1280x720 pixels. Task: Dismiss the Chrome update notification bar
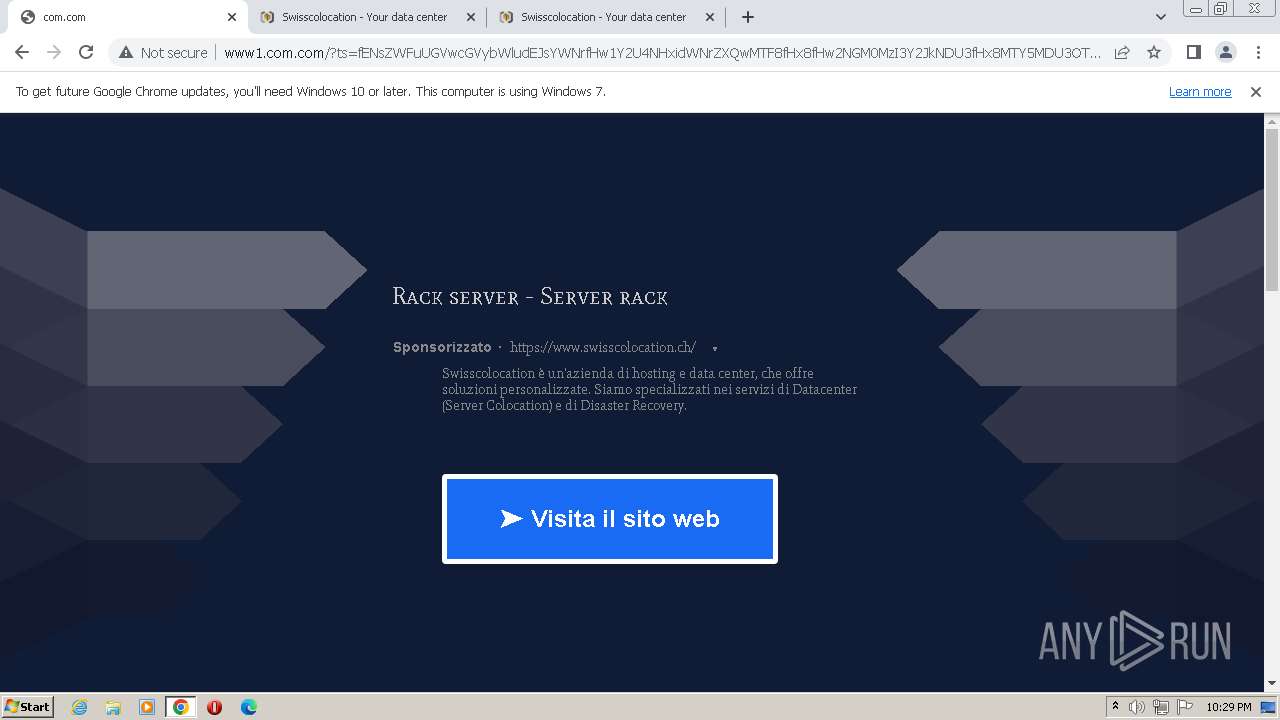tap(1256, 92)
